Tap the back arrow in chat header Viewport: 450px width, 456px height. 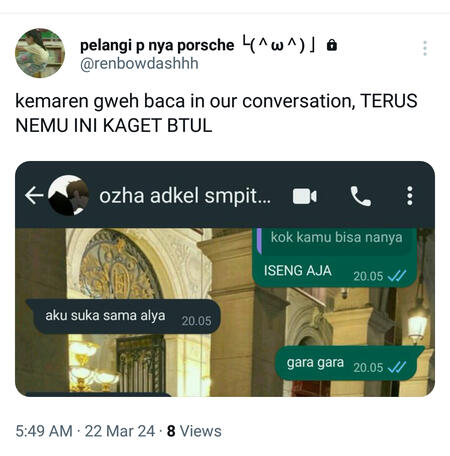(34, 195)
